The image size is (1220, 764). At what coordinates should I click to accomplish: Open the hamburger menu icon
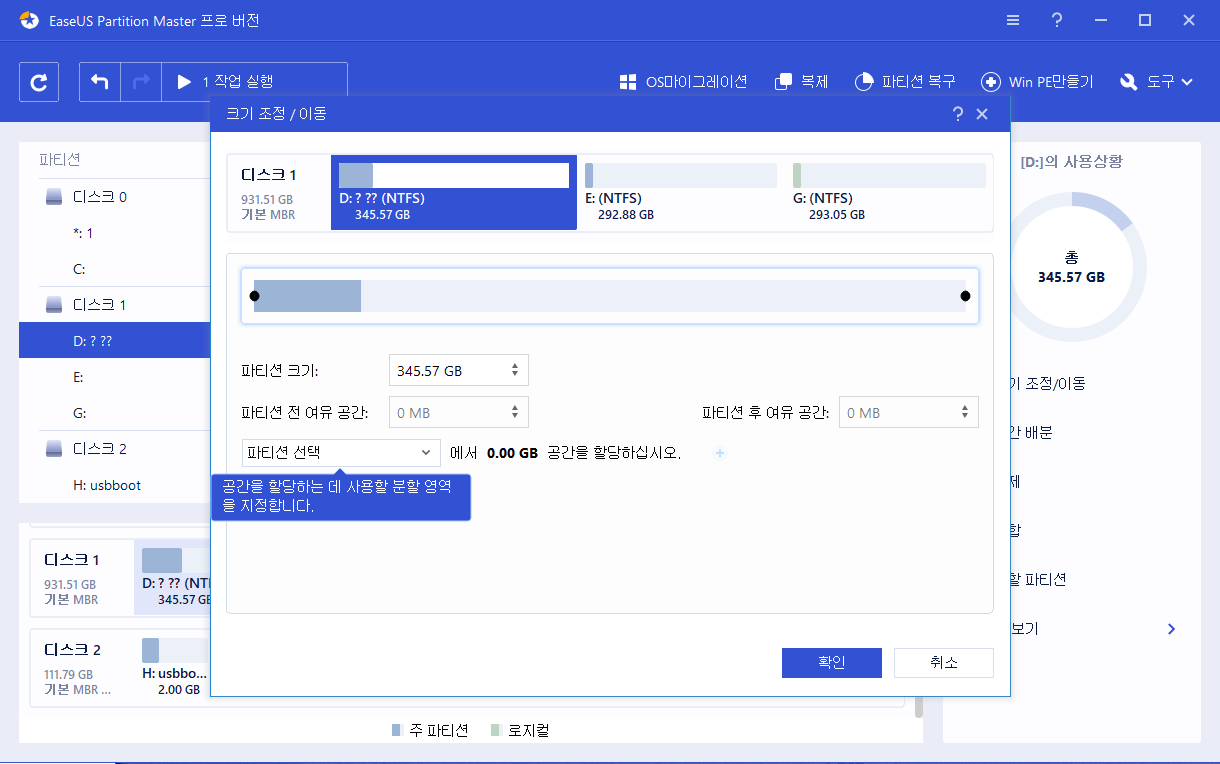click(1012, 20)
